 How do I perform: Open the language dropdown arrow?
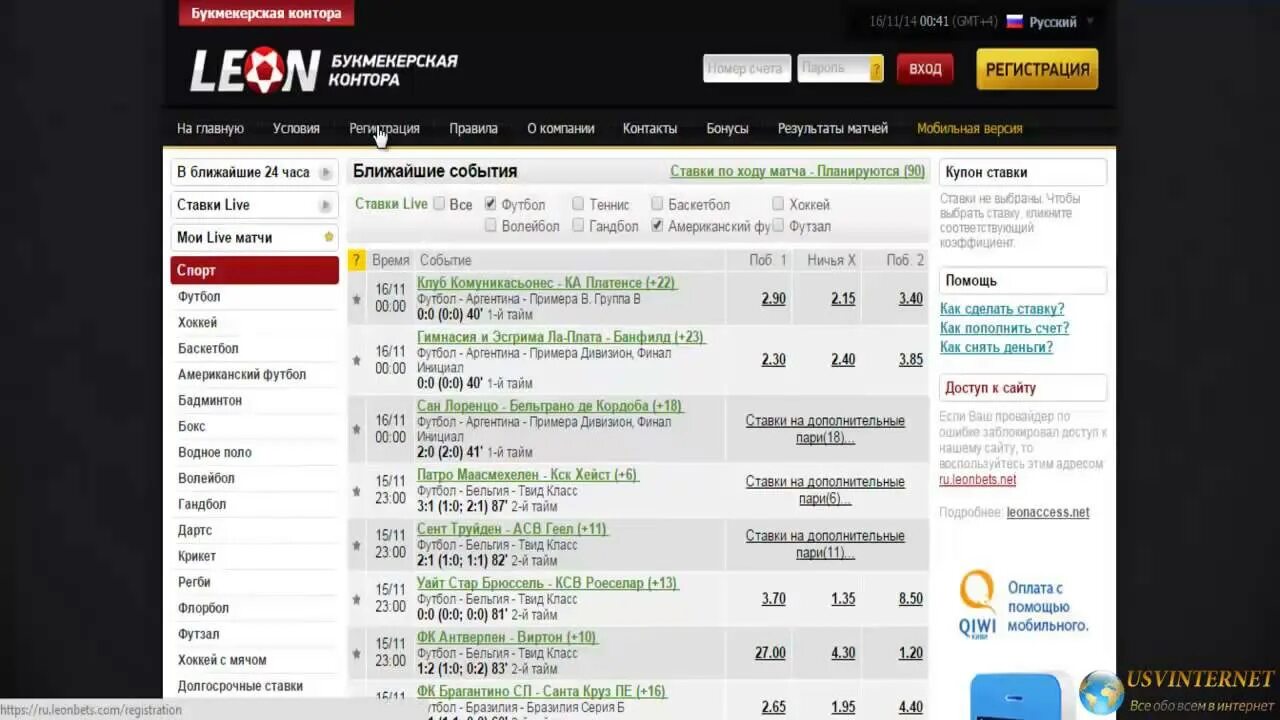(1090, 21)
